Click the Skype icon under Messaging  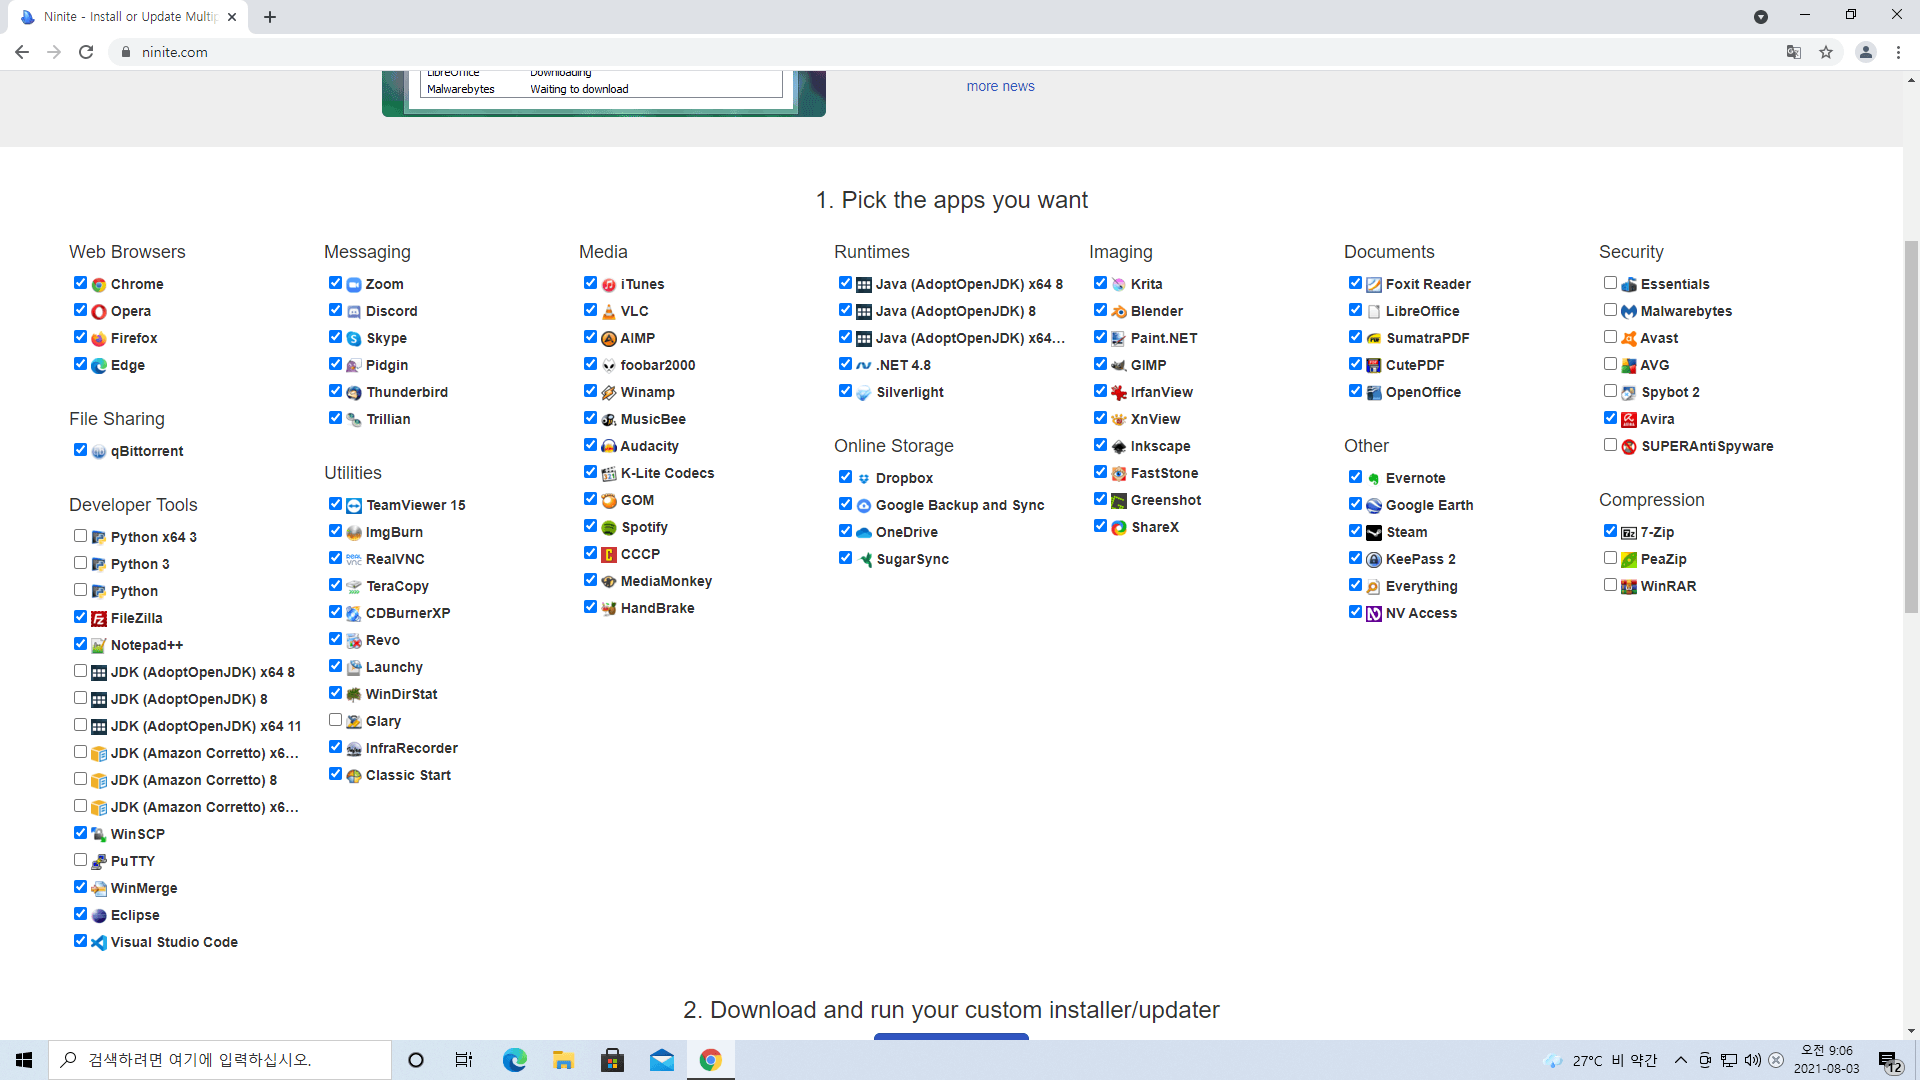click(x=354, y=339)
